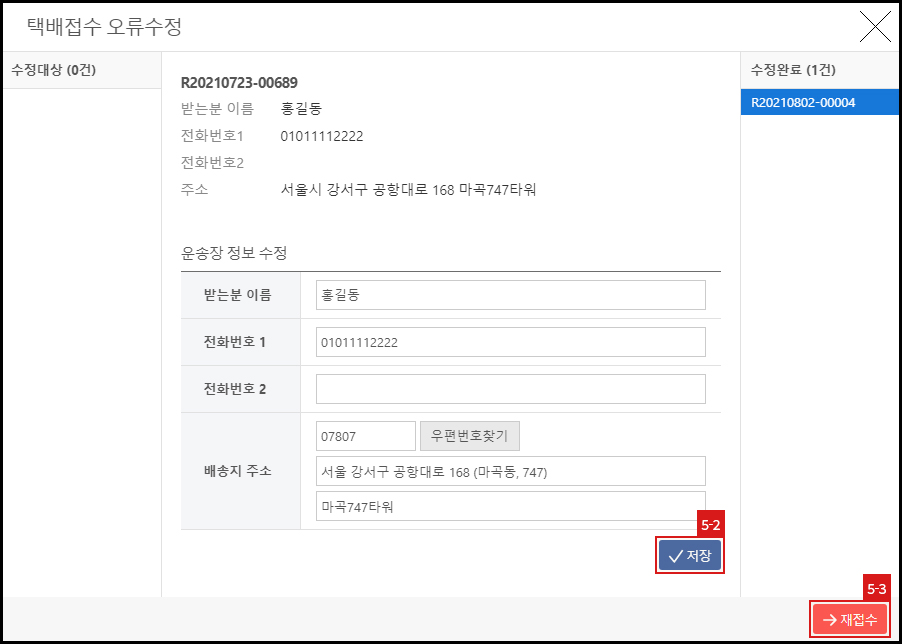
Task: Click the 재접수 re-submit button
Action: (850, 619)
